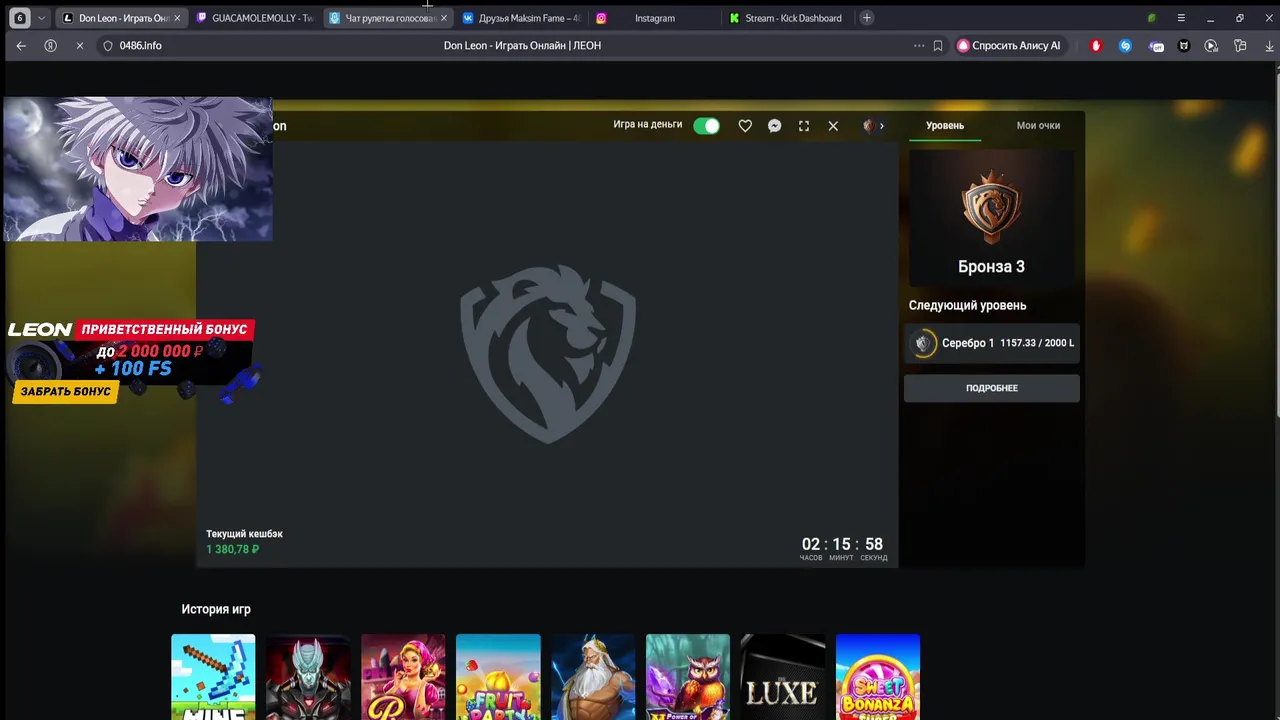The image size is (1280, 720).
Task: Open the Mine game thumbnail in history
Action: pyautogui.click(x=213, y=677)
